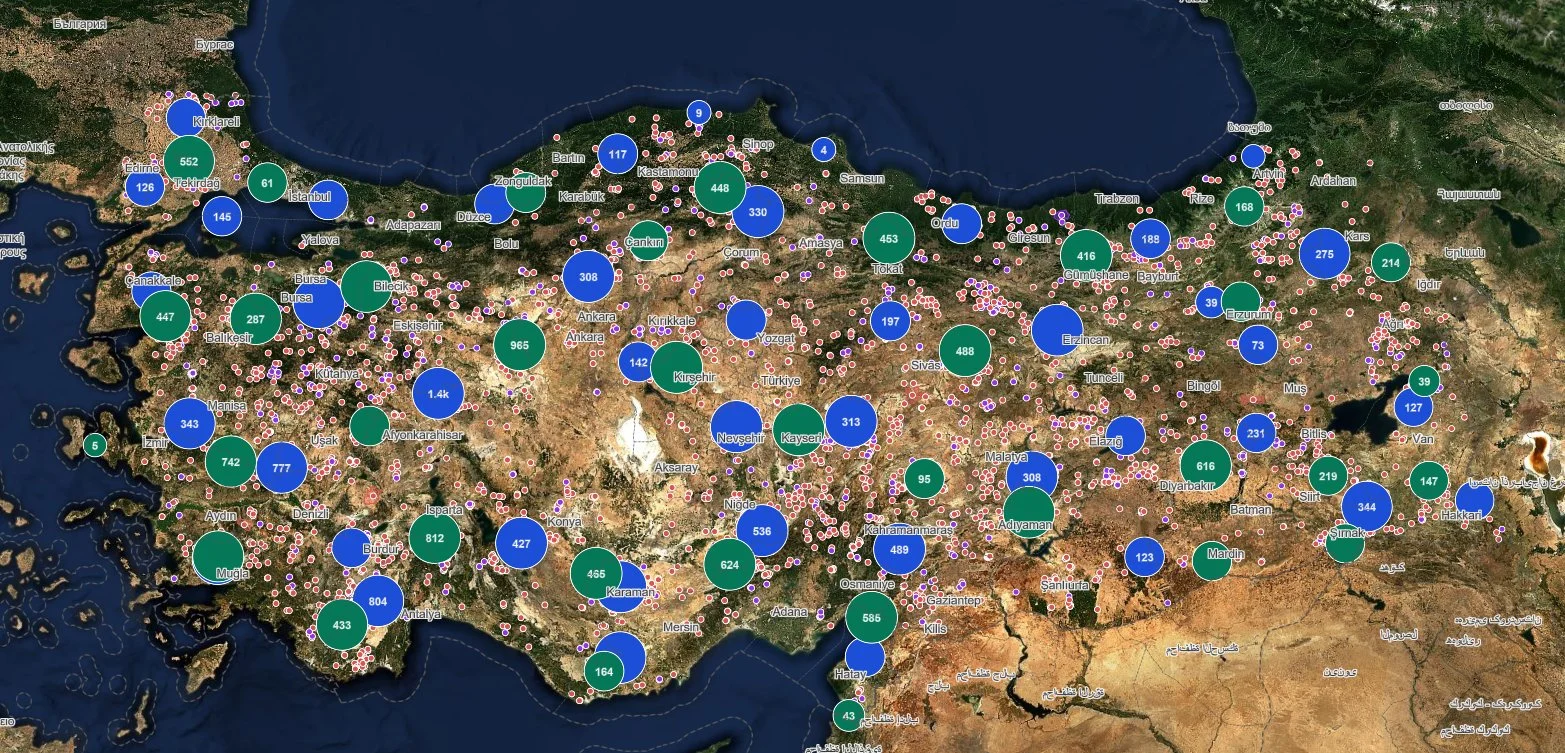Image resolution: width=1565 pixels, height=753 pixels.
Task: Expand the green 552 cluster near Edirne
Action: click(x=189, y=160)
